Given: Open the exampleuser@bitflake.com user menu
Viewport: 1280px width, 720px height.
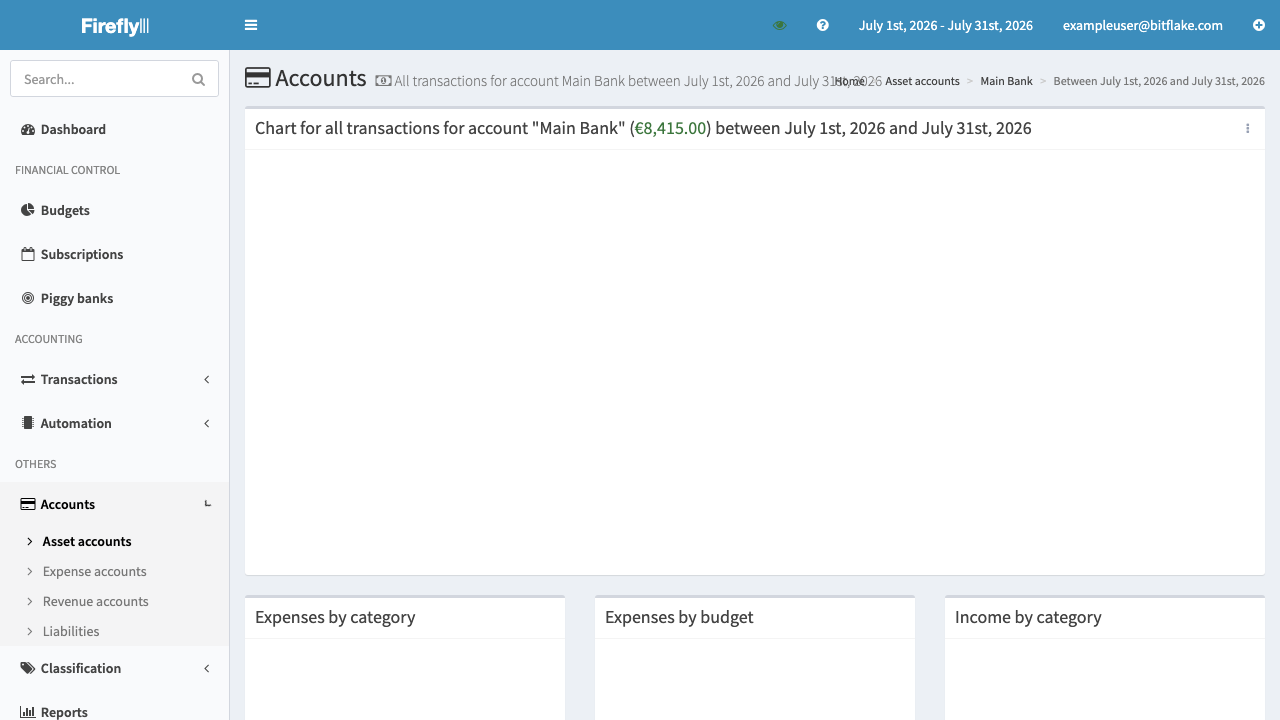Looking at the screenshot, I should pyautogui.click(x=1143, y=25).
